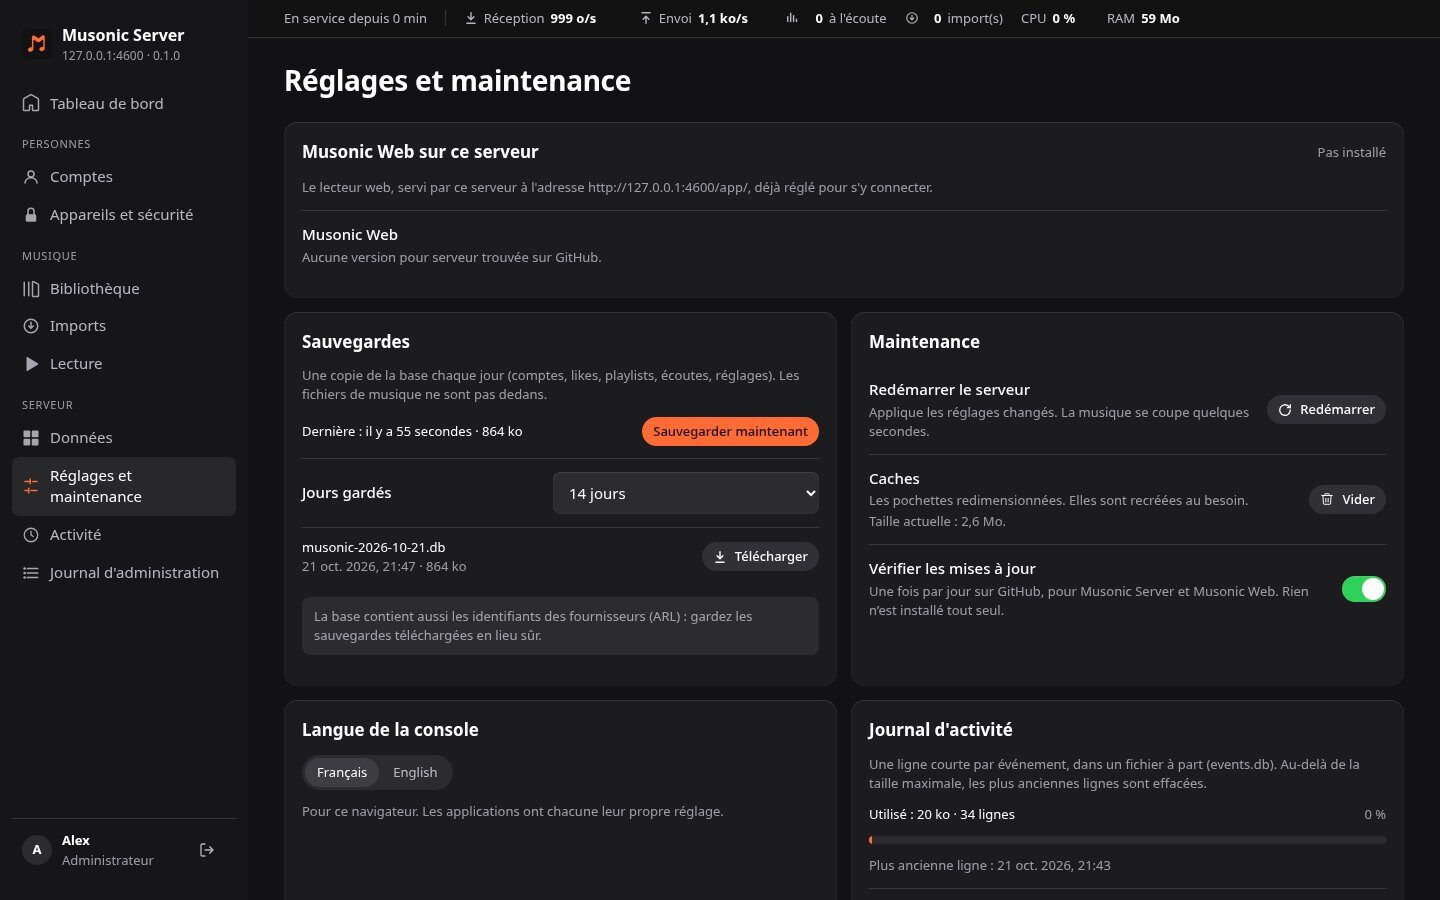Go to Comptes in the sidebar
The height and width of the screenshot is (900, 1440).
[x=124, y=177]
